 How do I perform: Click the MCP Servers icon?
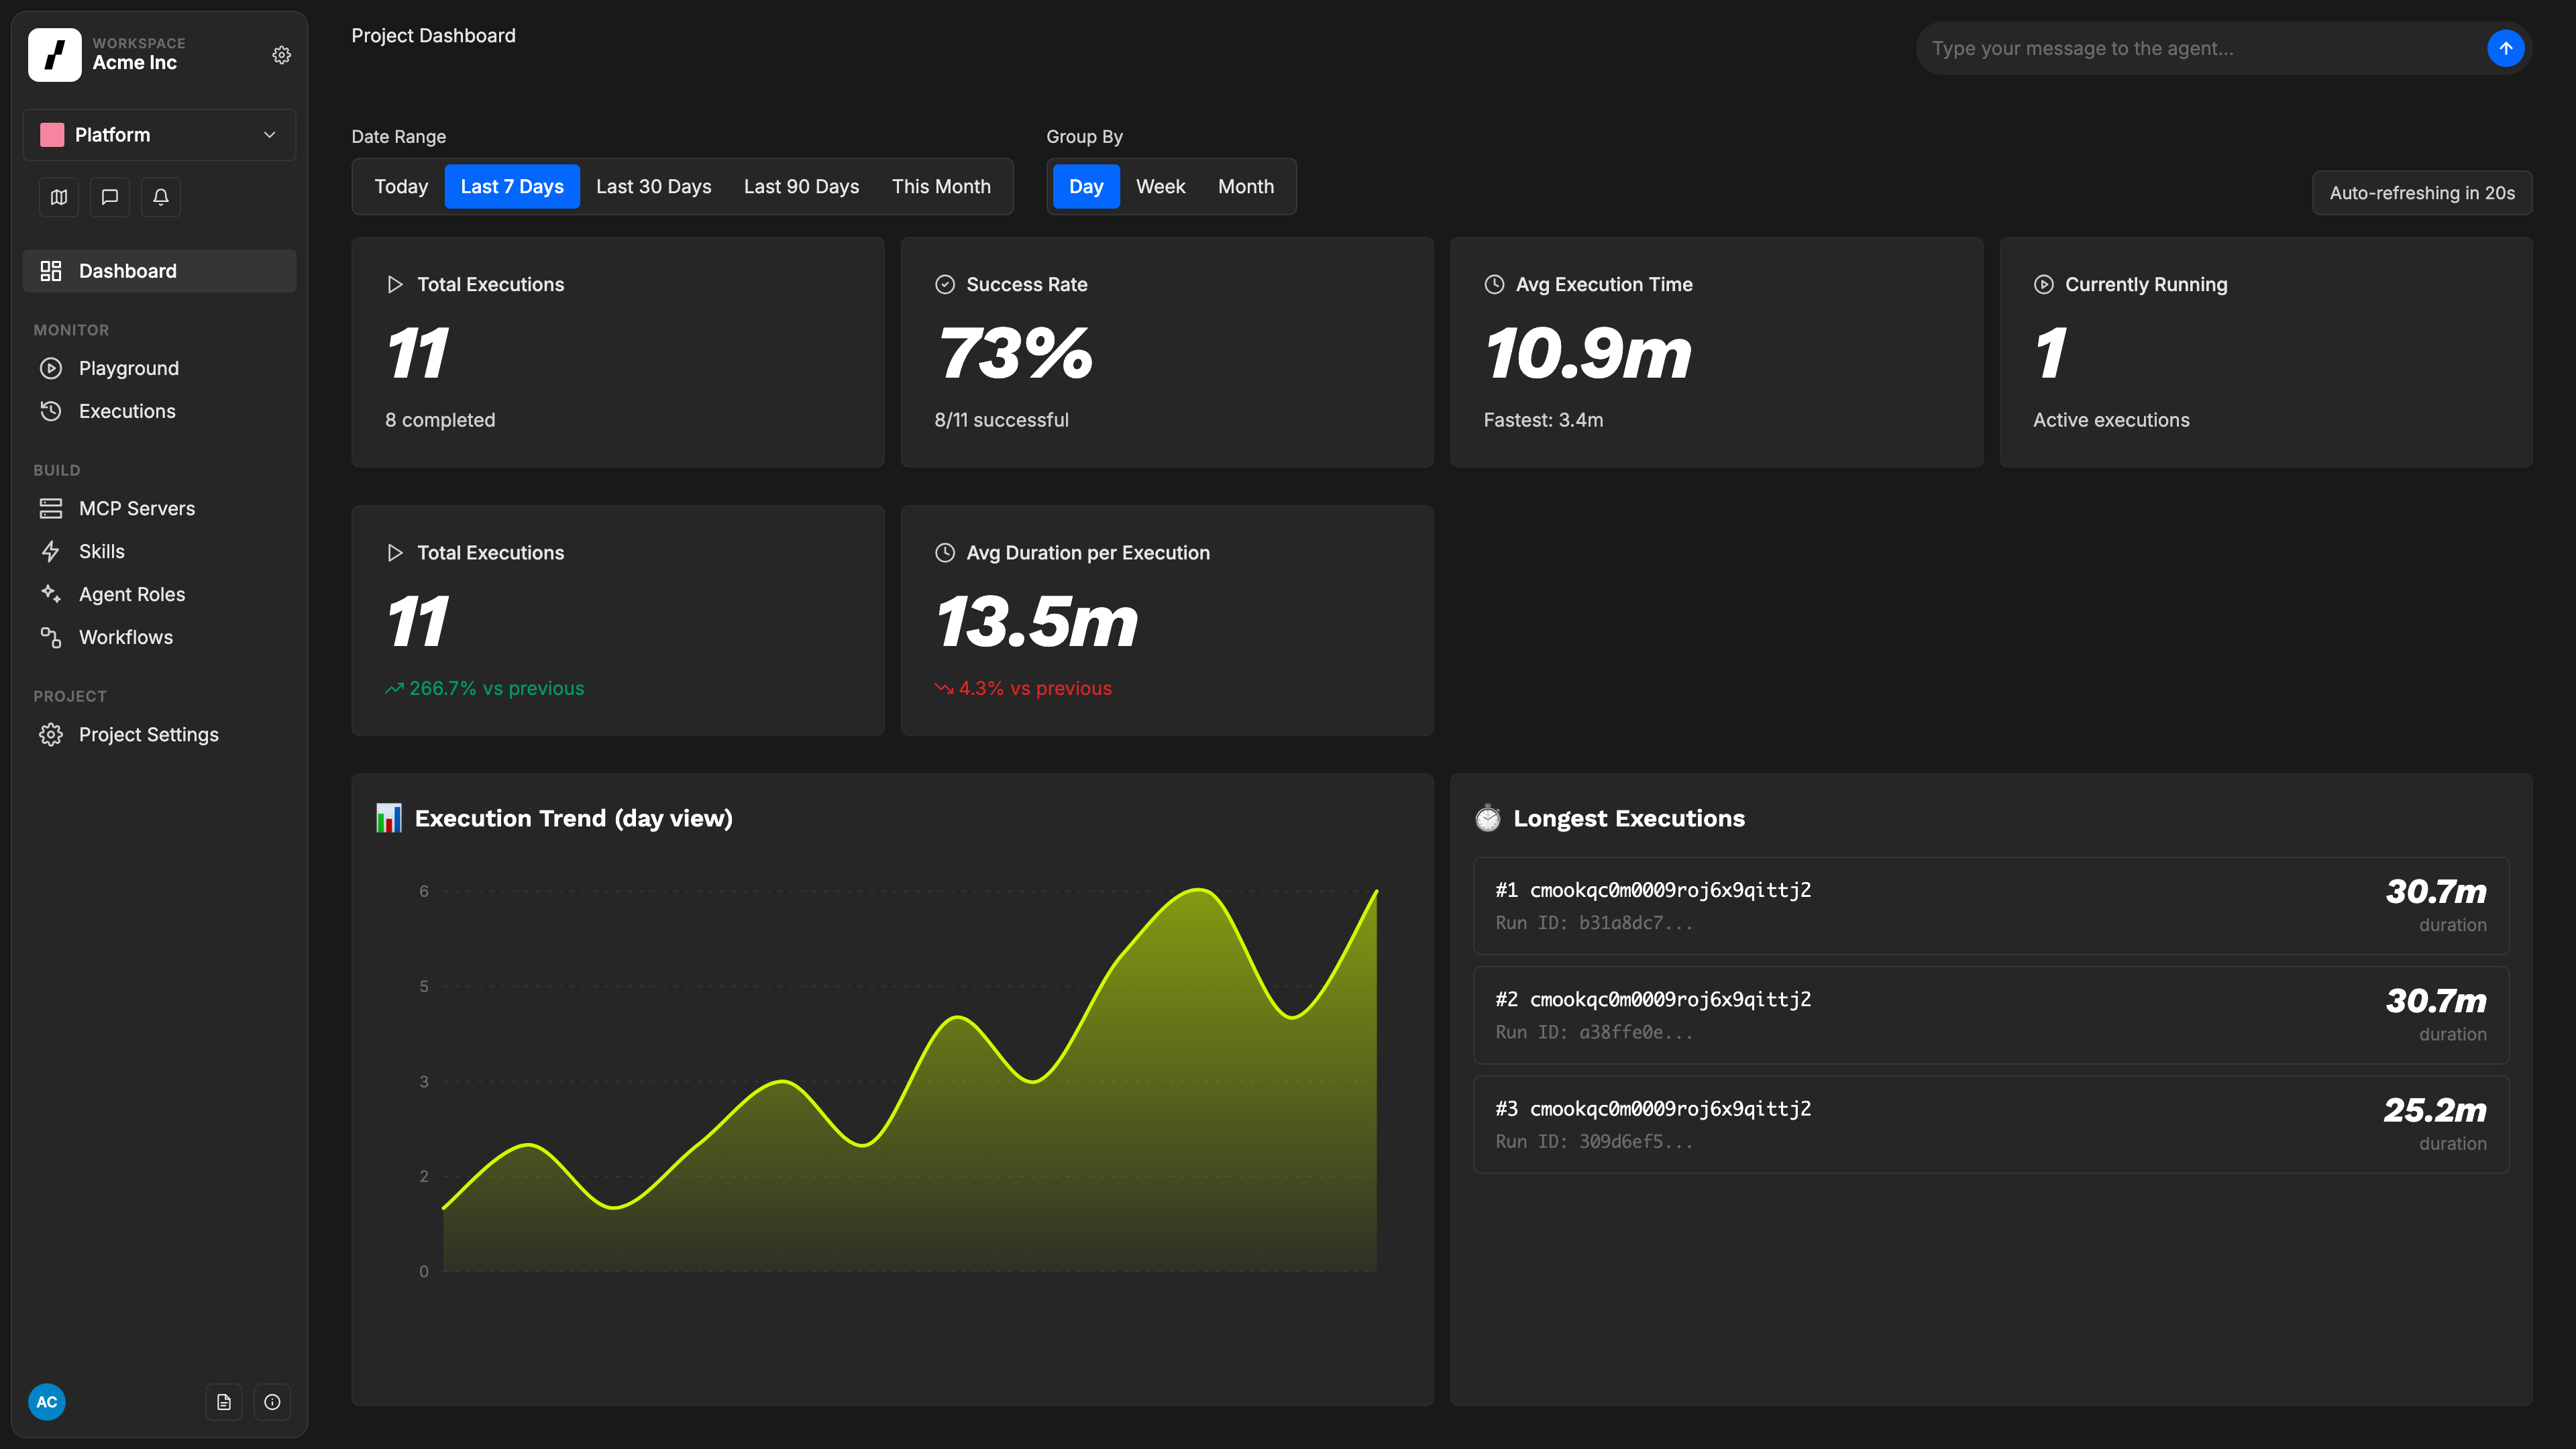click(x=51, y=508)
